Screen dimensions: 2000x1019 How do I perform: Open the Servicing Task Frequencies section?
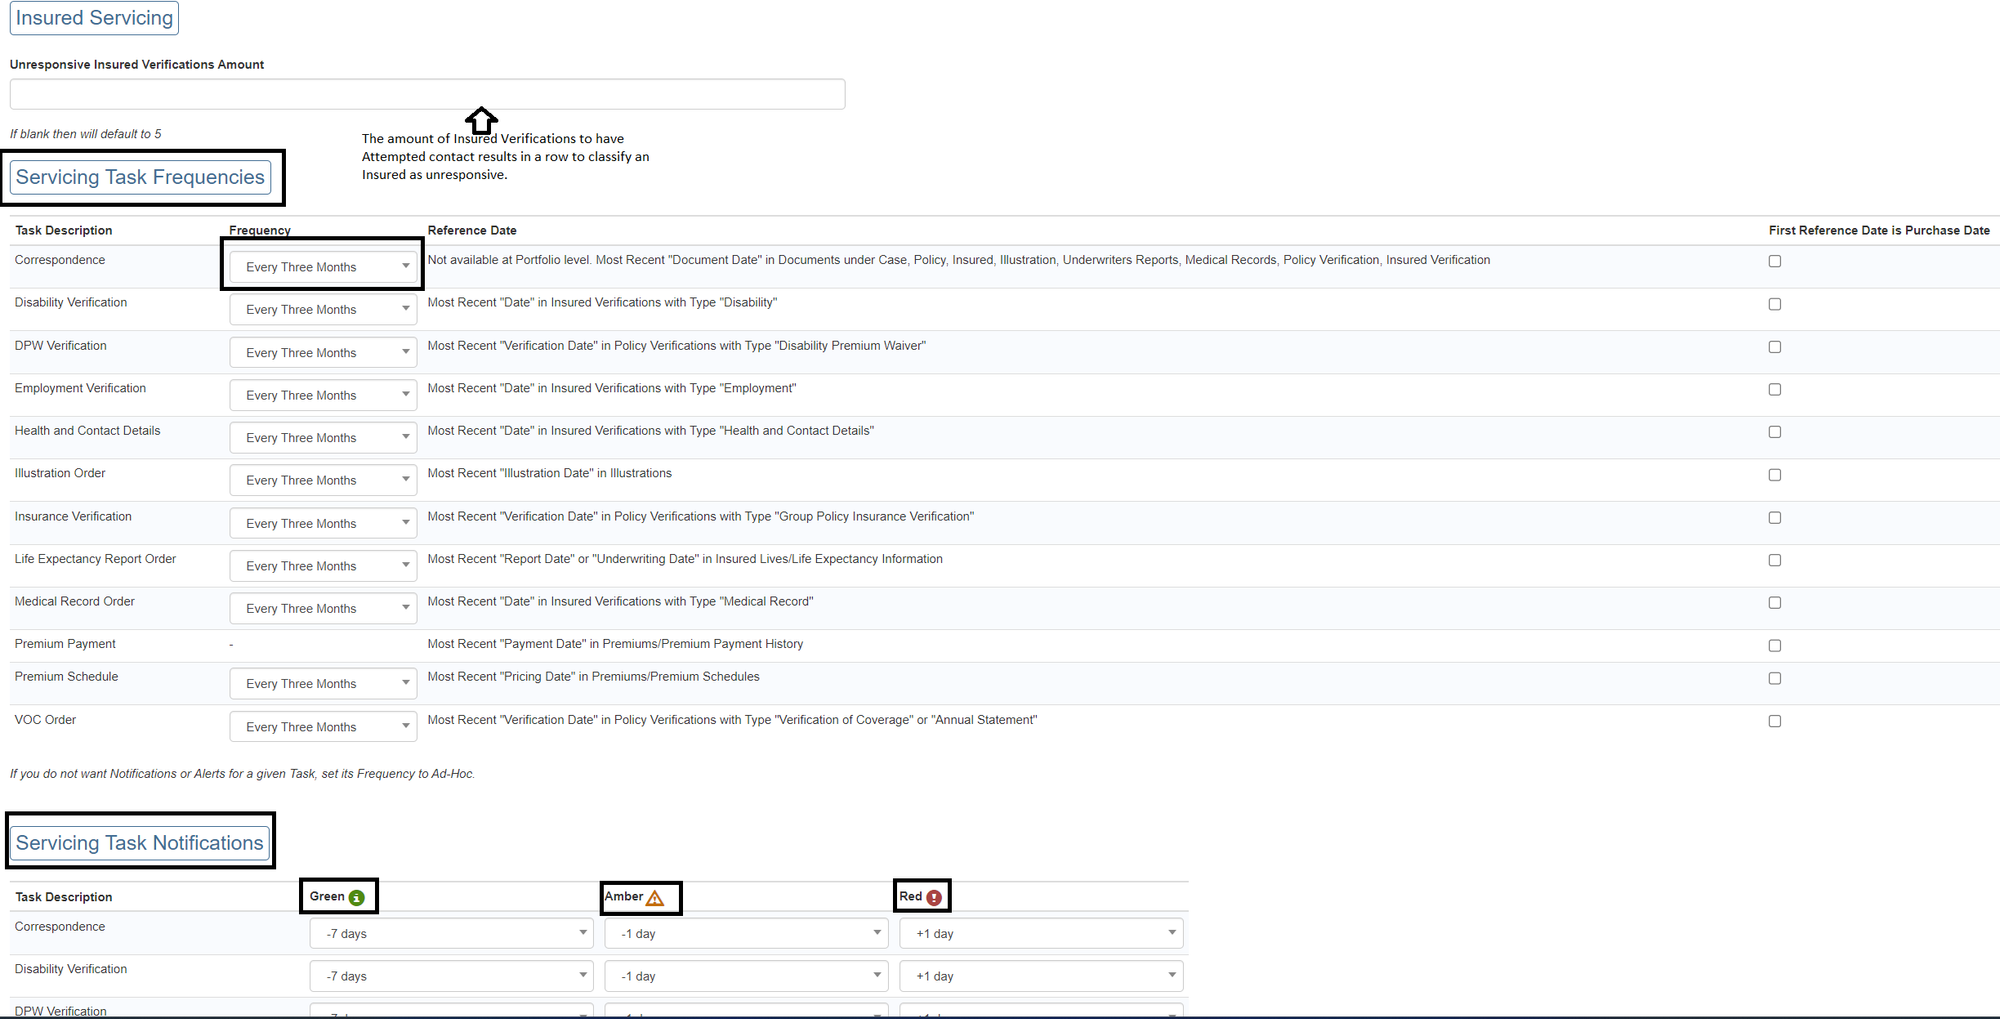click(140, 177)
